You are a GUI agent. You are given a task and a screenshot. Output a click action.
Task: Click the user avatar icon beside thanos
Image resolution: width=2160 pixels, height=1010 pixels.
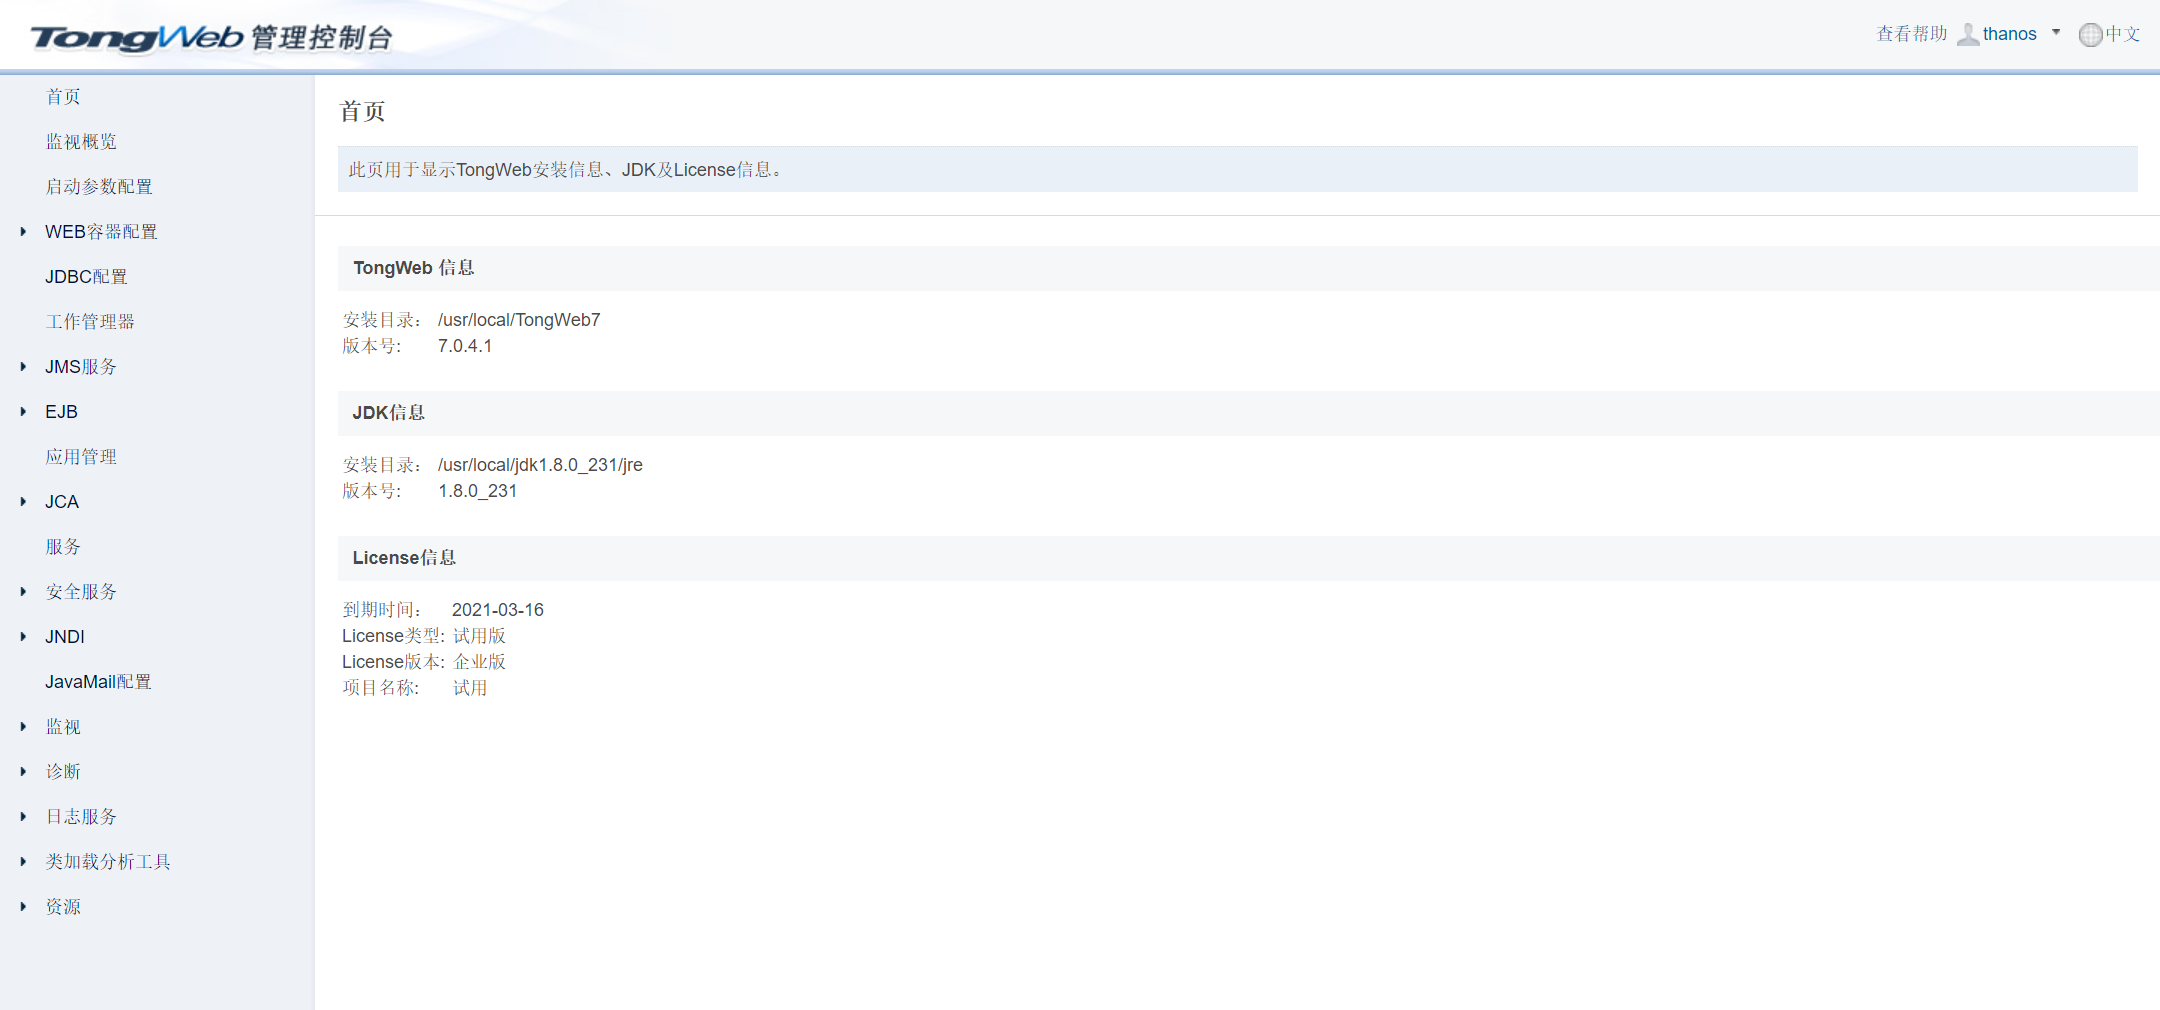1967,35
